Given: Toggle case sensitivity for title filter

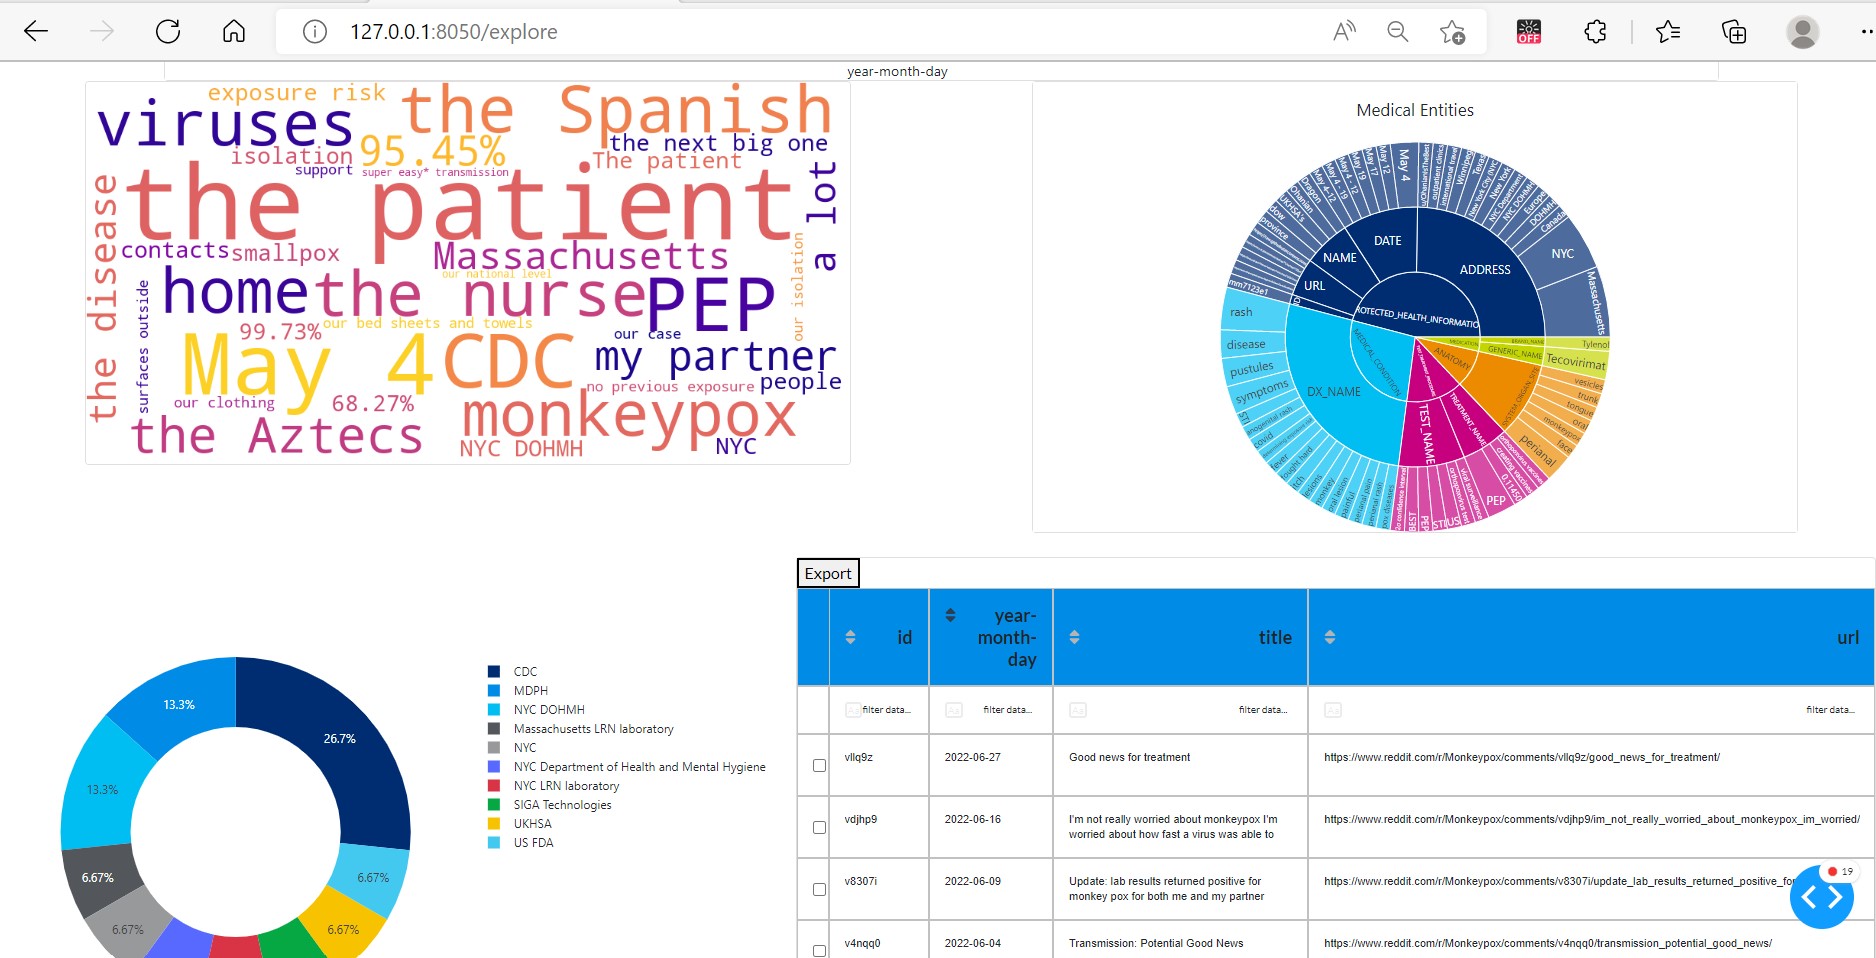Looking at the screenshot, I should tap(1078, 710).
